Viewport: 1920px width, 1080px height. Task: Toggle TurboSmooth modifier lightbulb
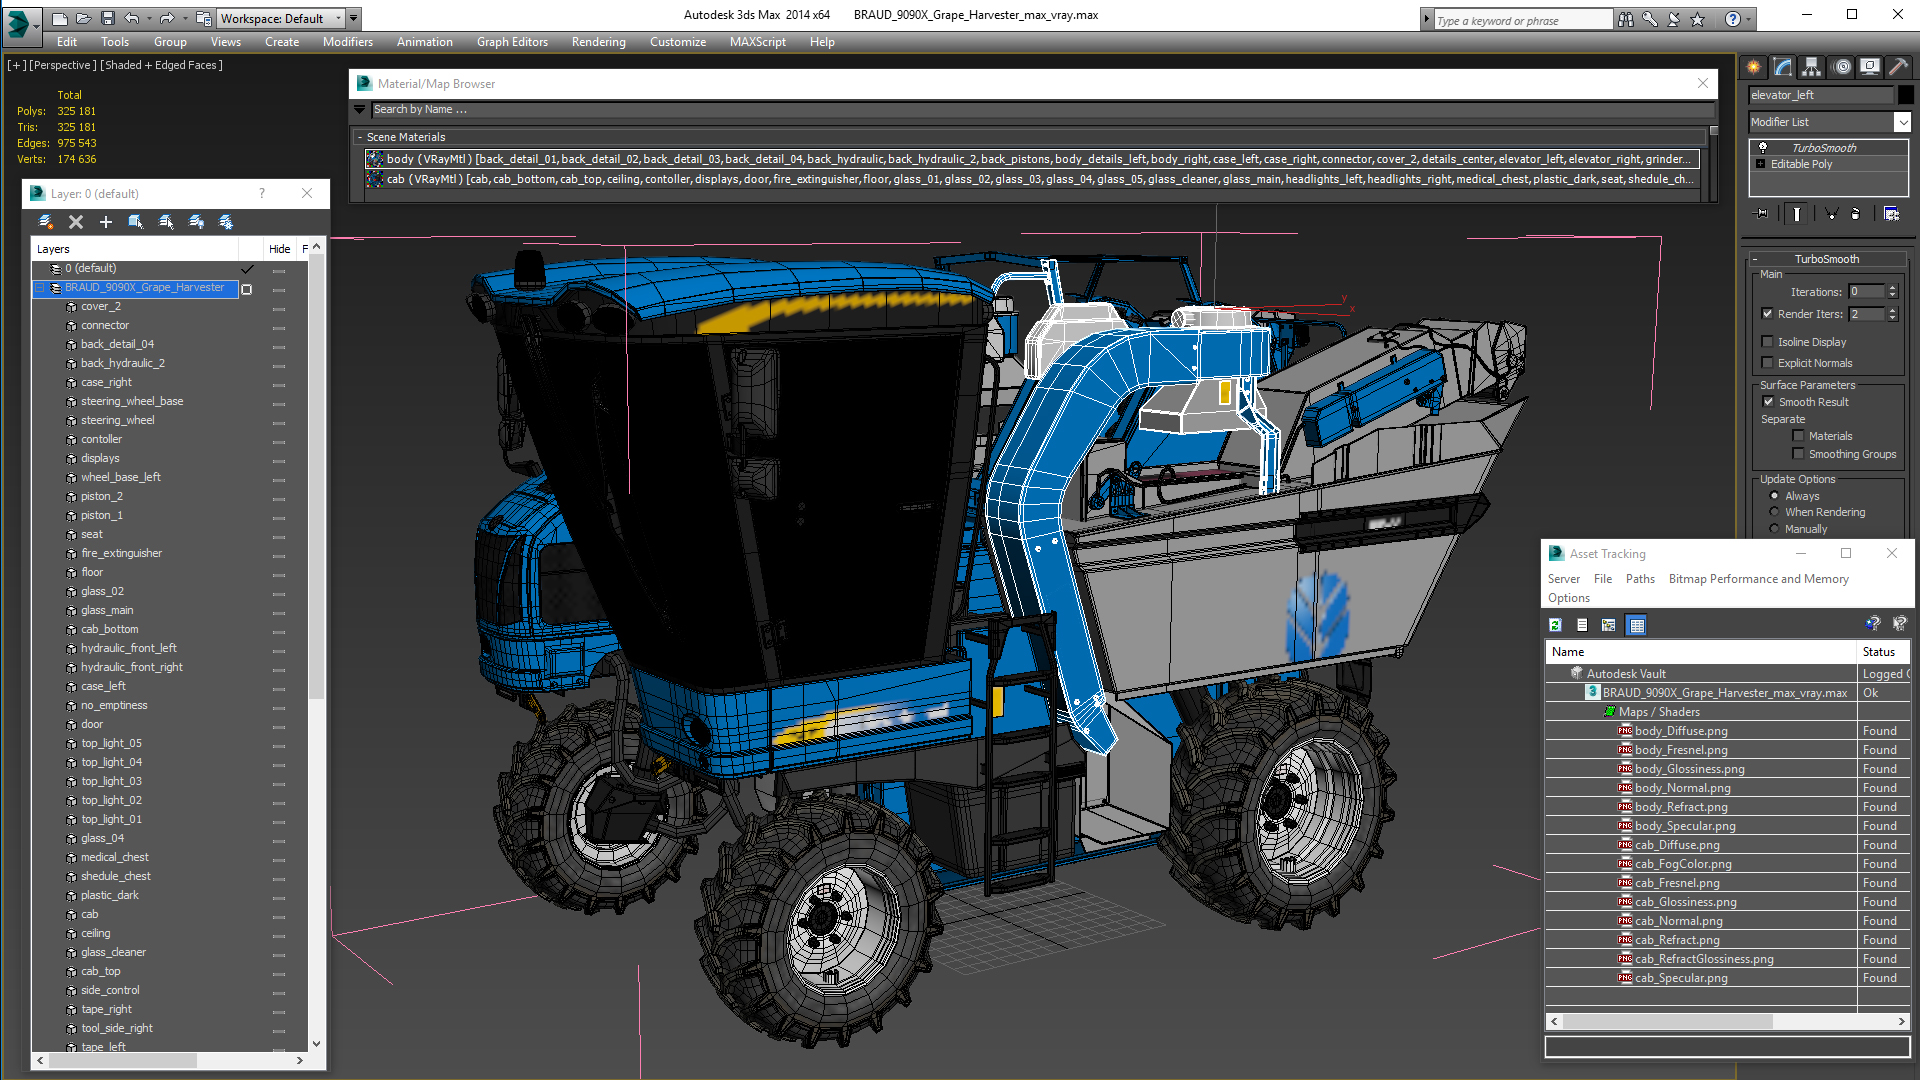(1763, 148)
